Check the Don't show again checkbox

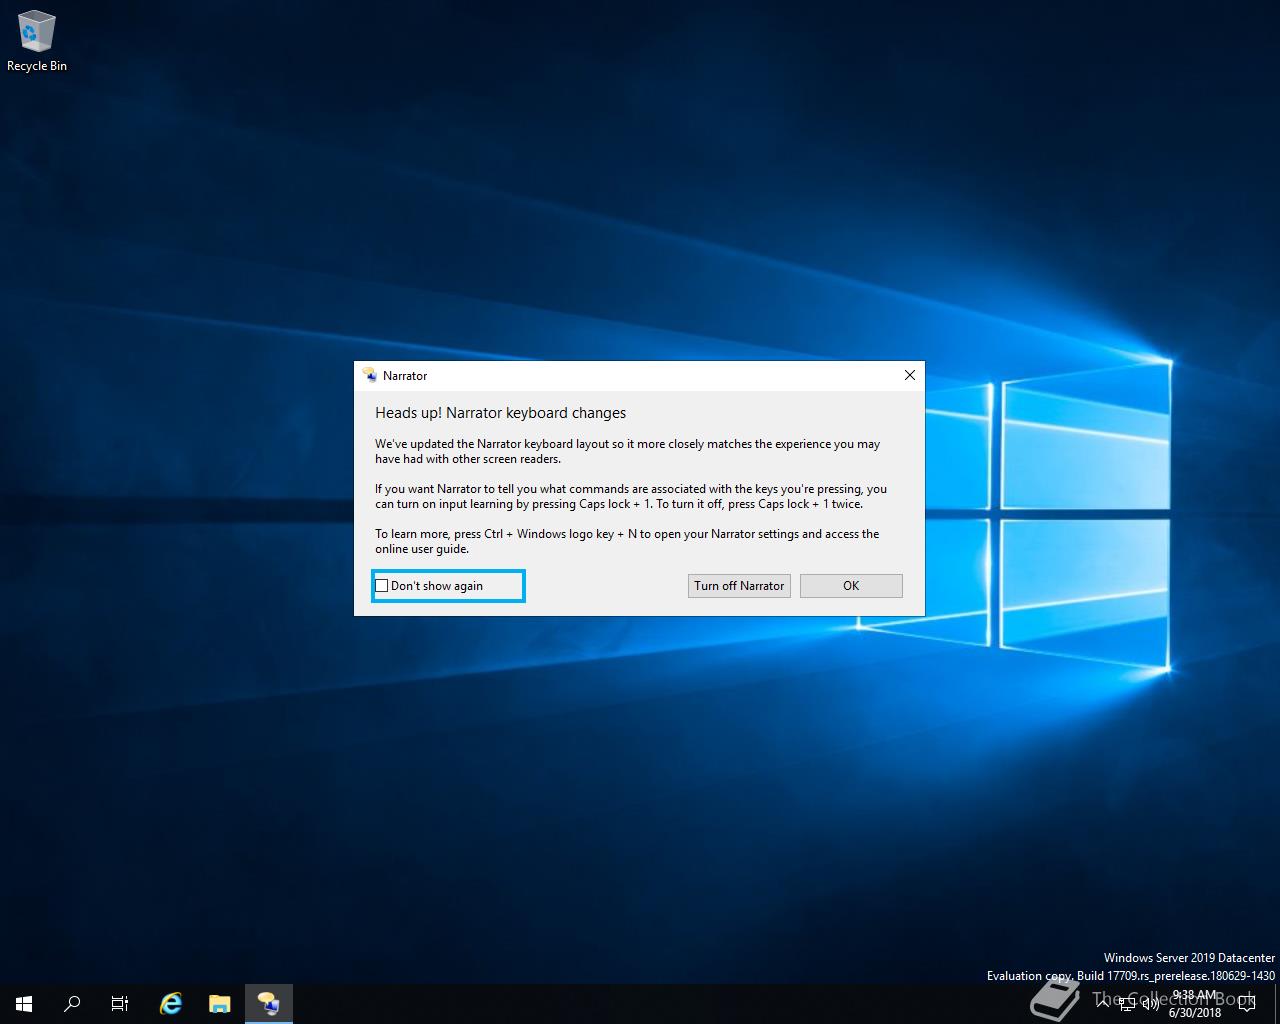click(381, 586)
